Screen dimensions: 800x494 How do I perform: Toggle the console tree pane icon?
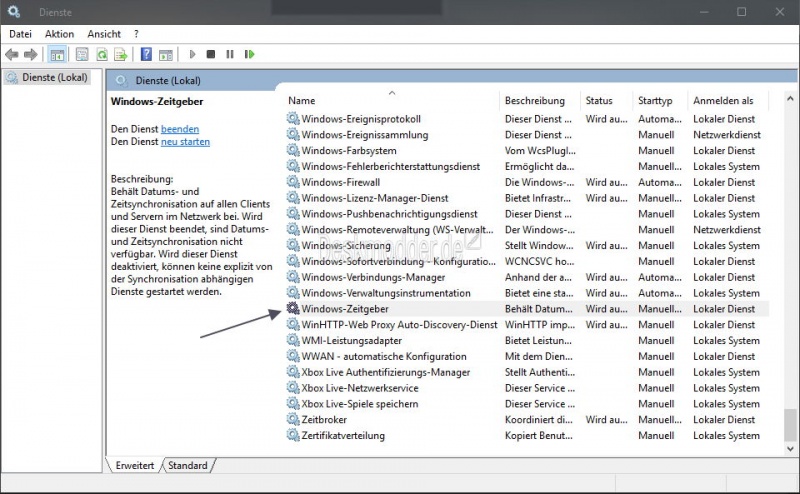coord(58,54)
